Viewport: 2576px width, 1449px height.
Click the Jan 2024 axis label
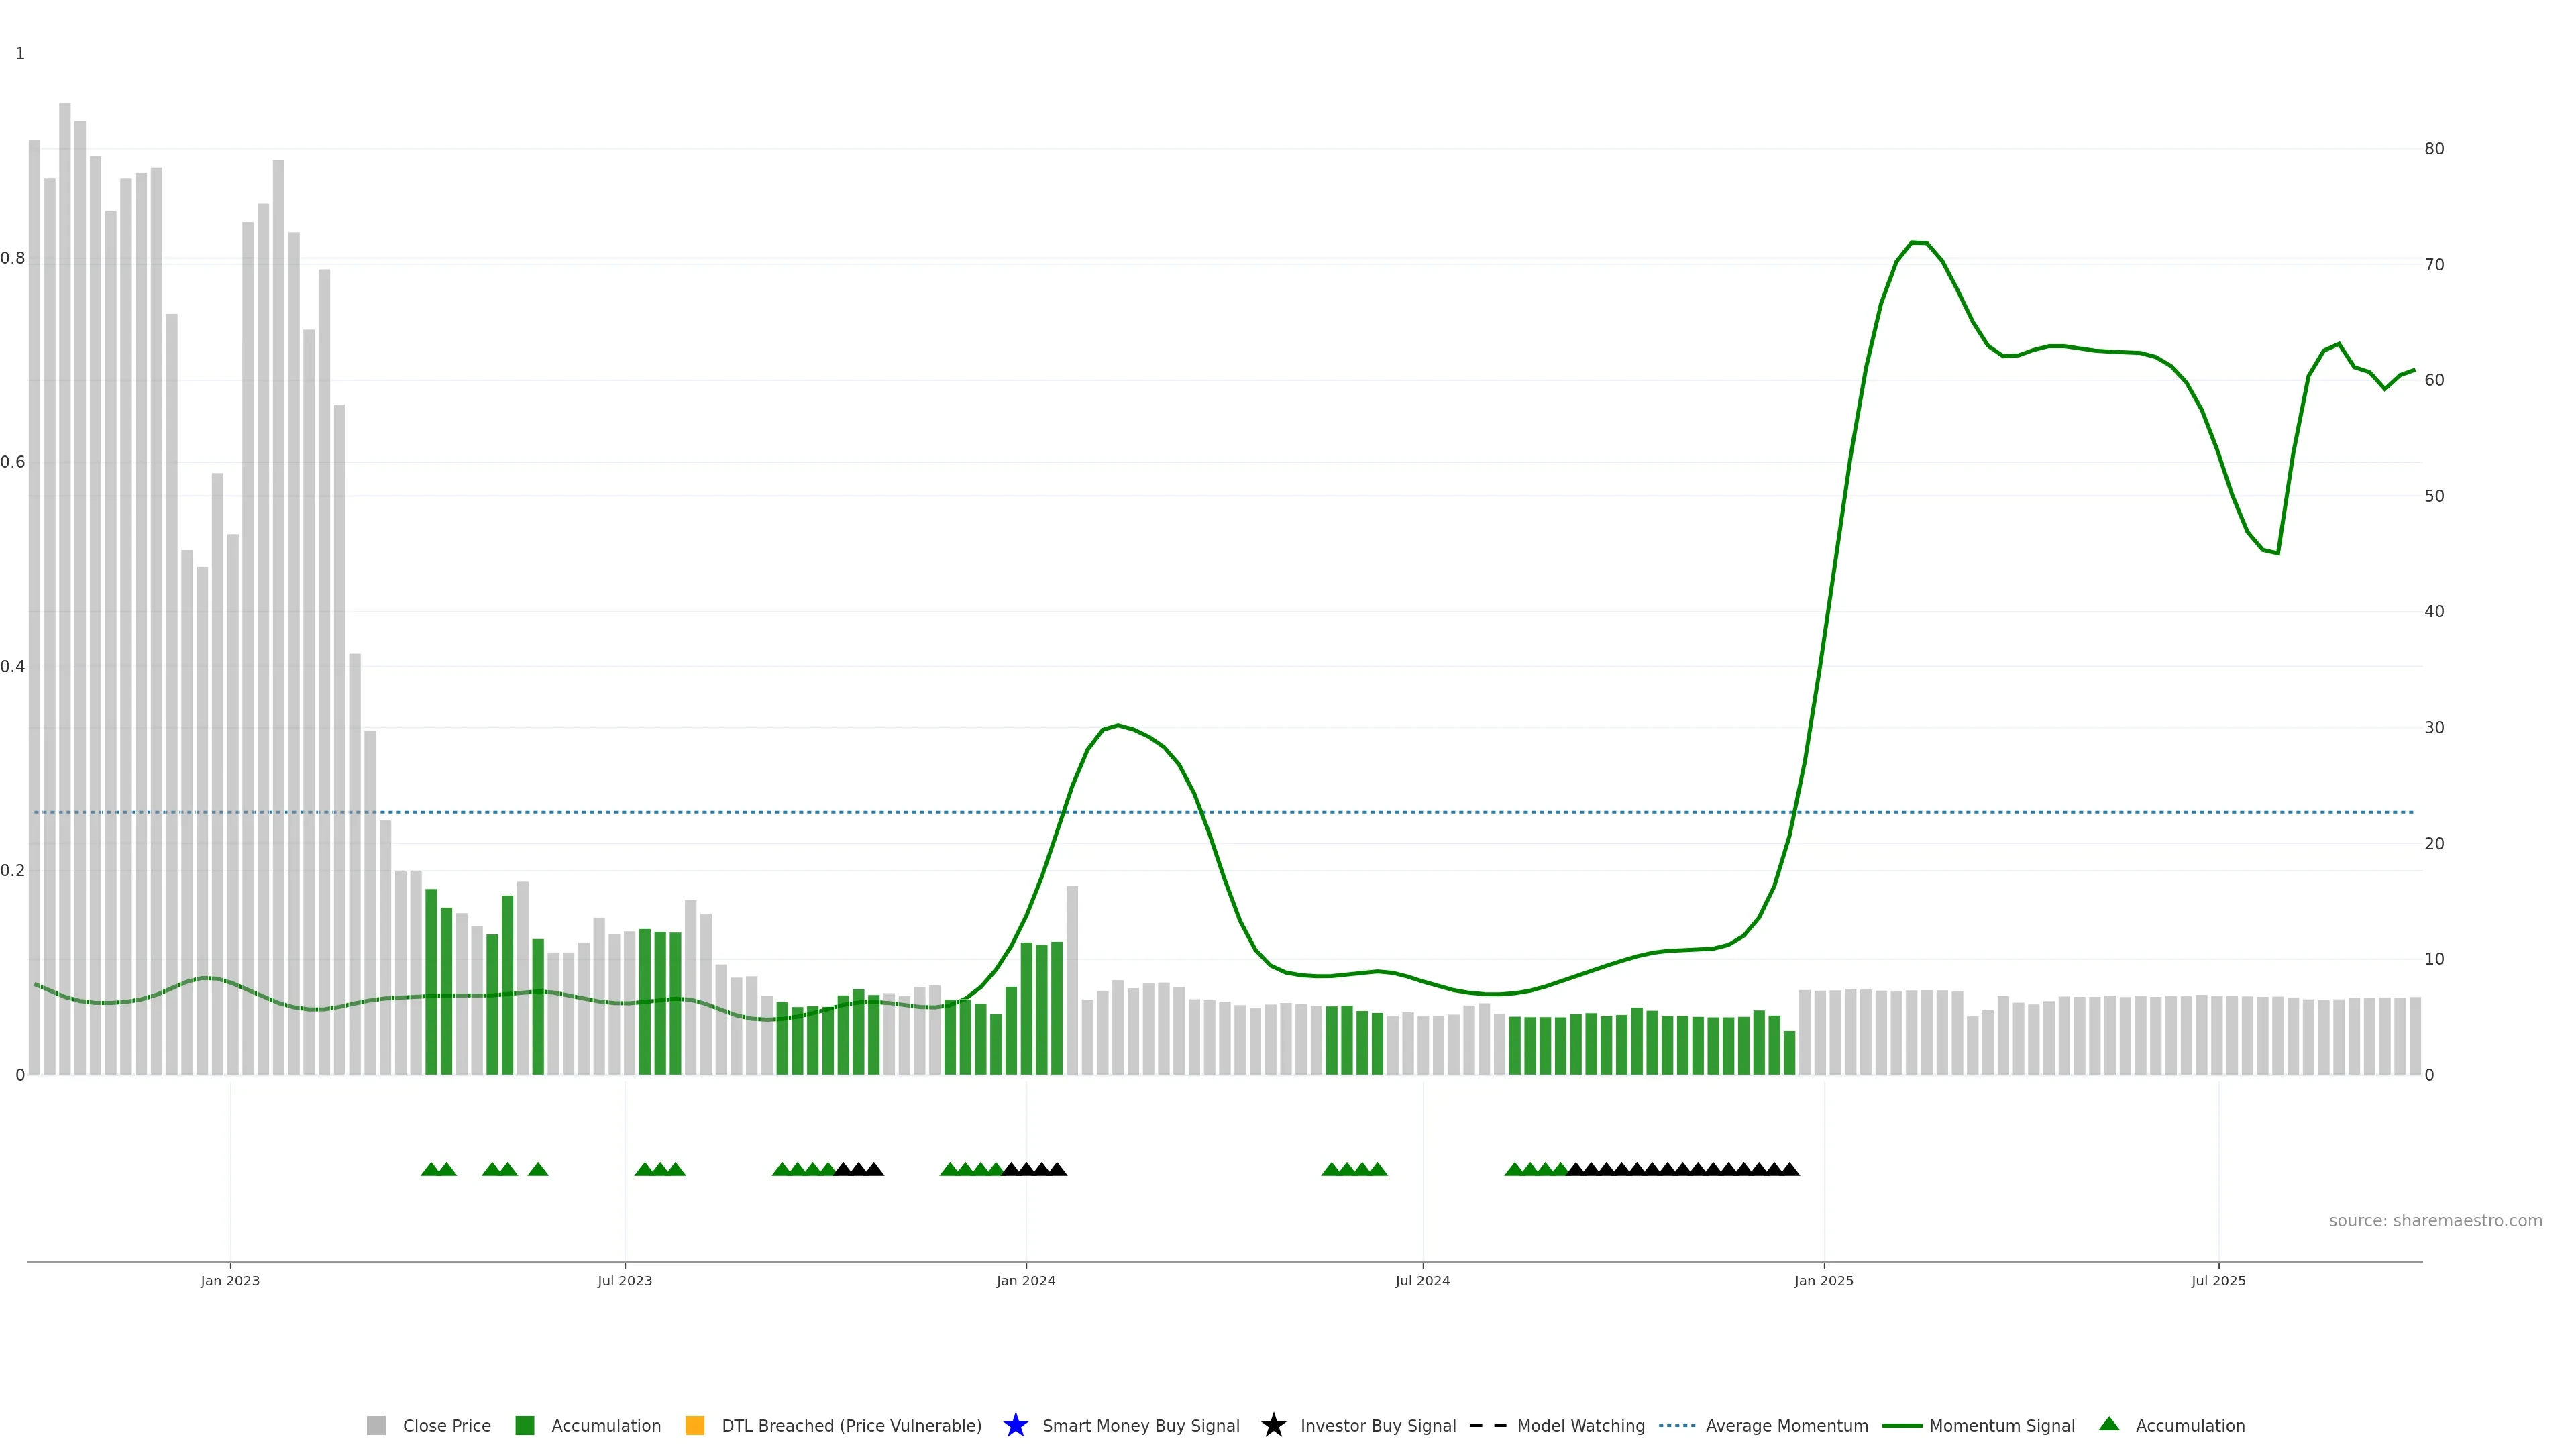(1025, 1280)
